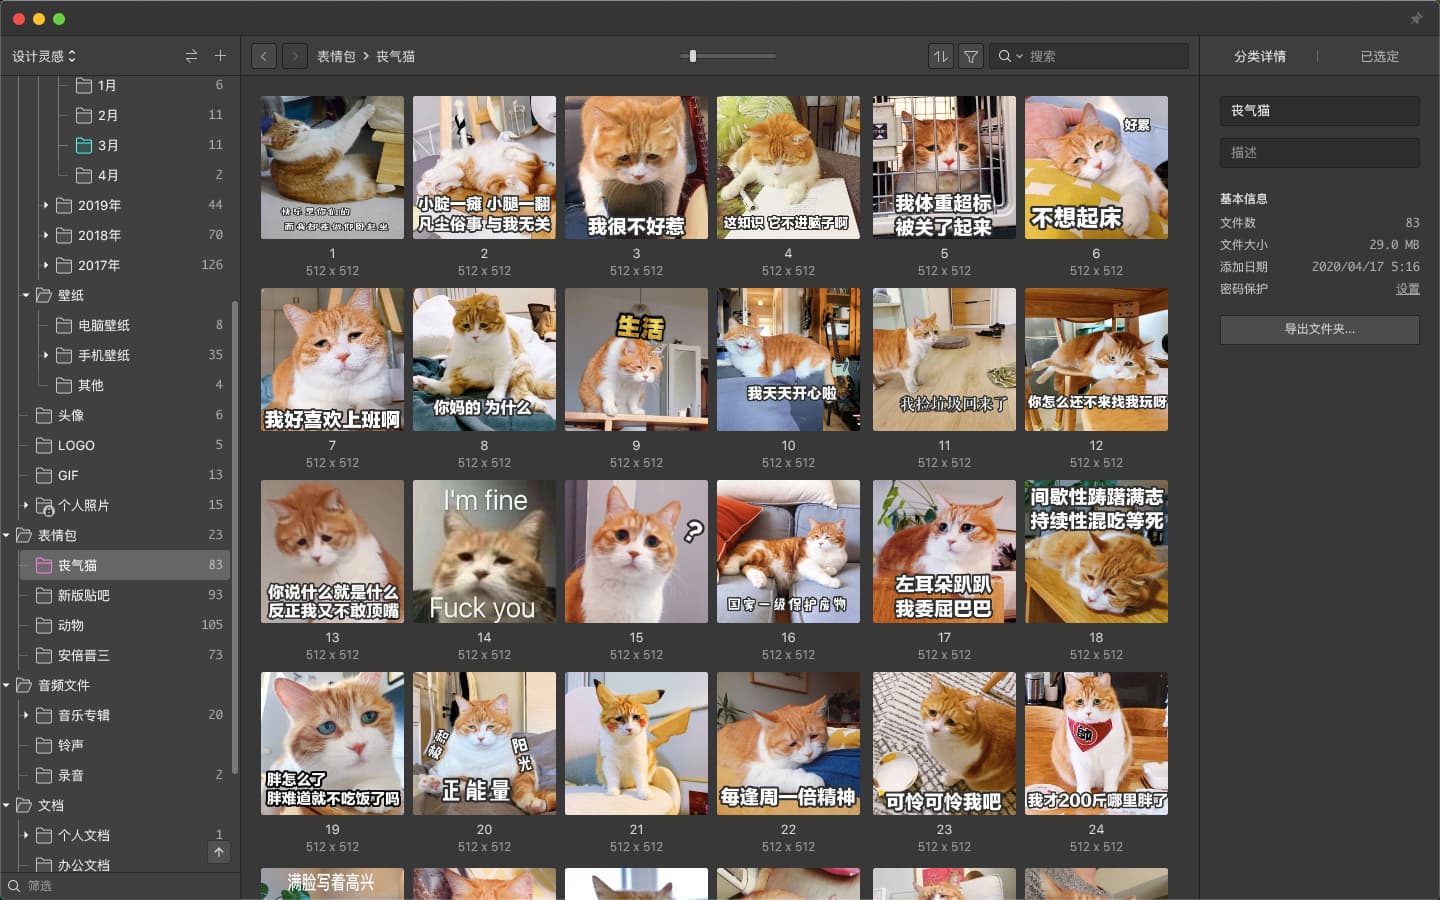
Task: Expand the search options dropdown arrow
Action: [x=1019, y=56]
